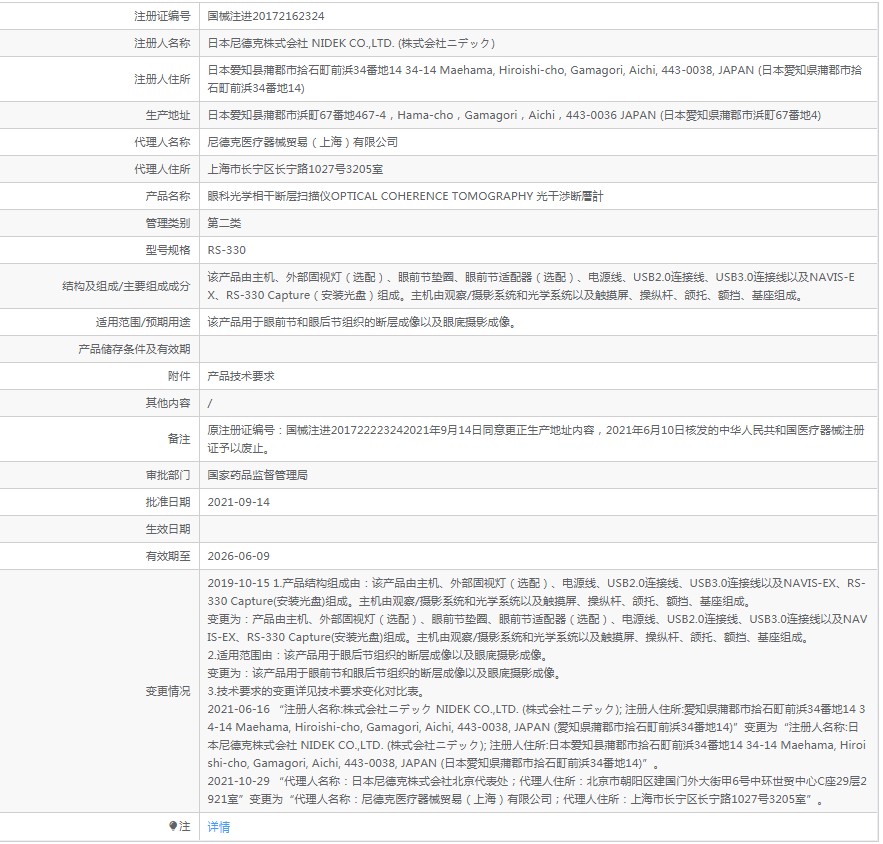Open the 详情 link in the 注 row
This screenshot has width=883, height=844.
218,827
